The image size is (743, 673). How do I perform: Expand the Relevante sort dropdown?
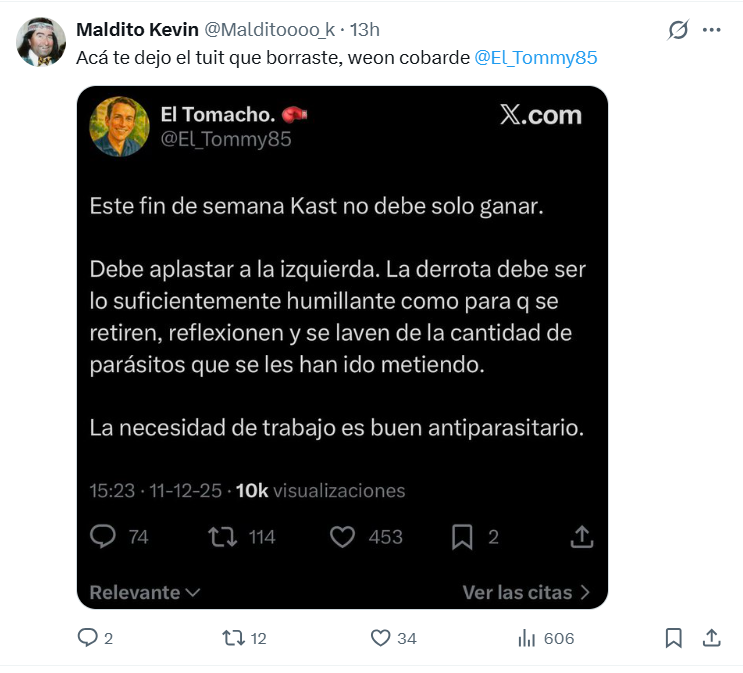click(x=145, y=592)
